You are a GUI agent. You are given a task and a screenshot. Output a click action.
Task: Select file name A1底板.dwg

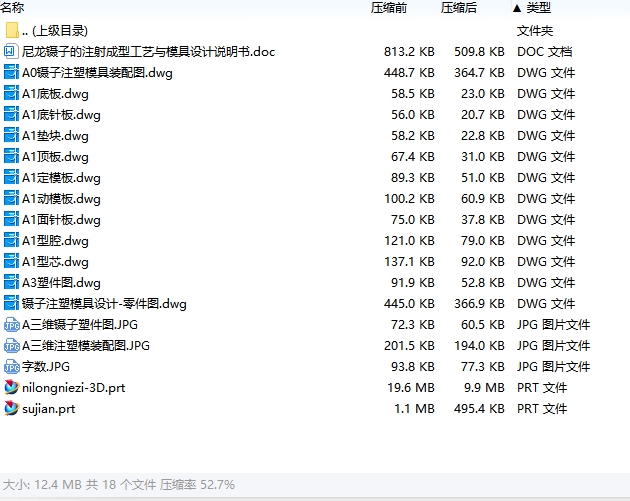[x=55, y=94]
